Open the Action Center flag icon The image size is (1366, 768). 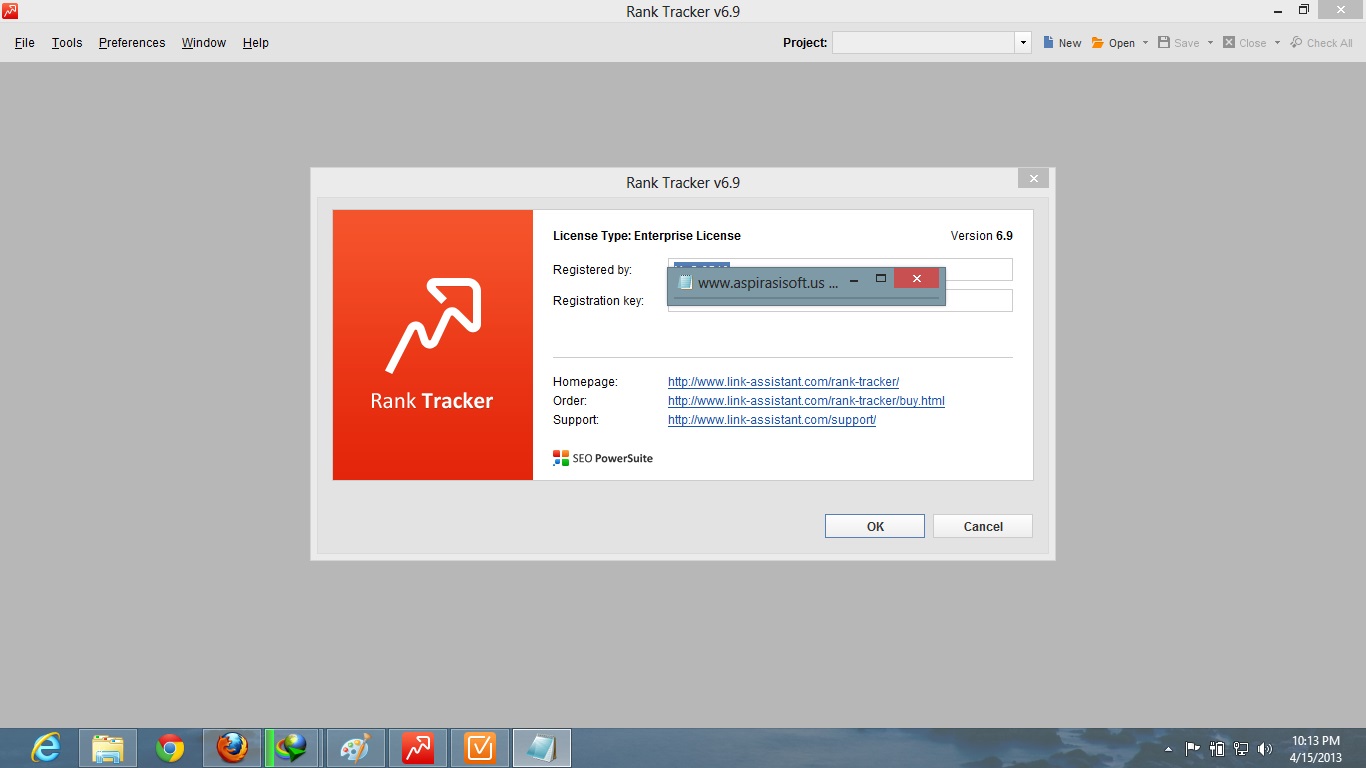1193,748
